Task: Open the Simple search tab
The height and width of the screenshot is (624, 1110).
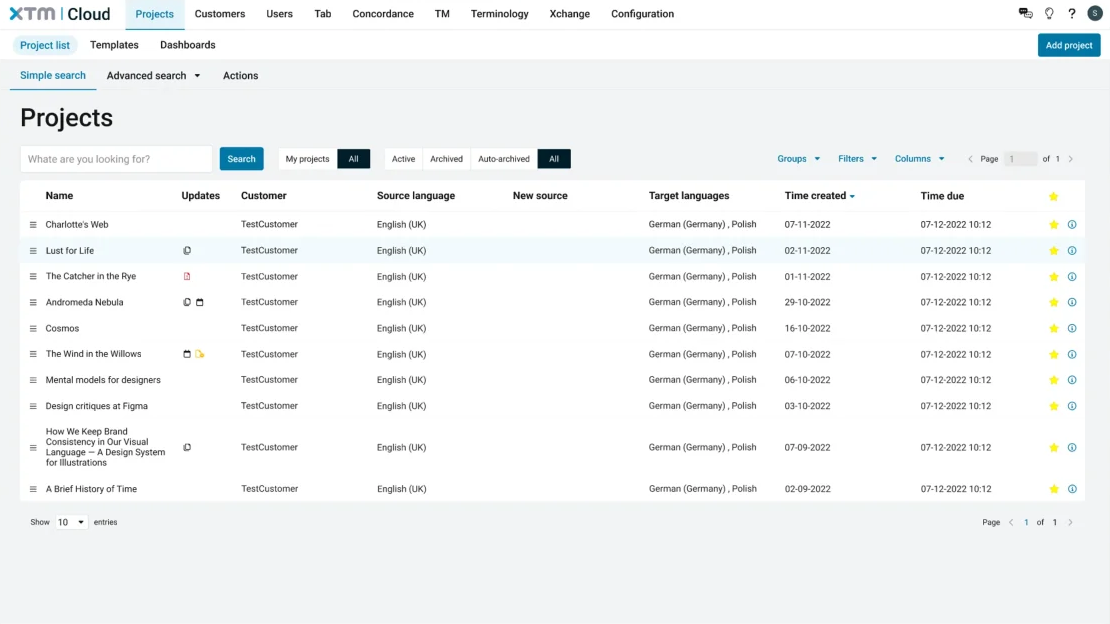Action: [x=52, y=76]
